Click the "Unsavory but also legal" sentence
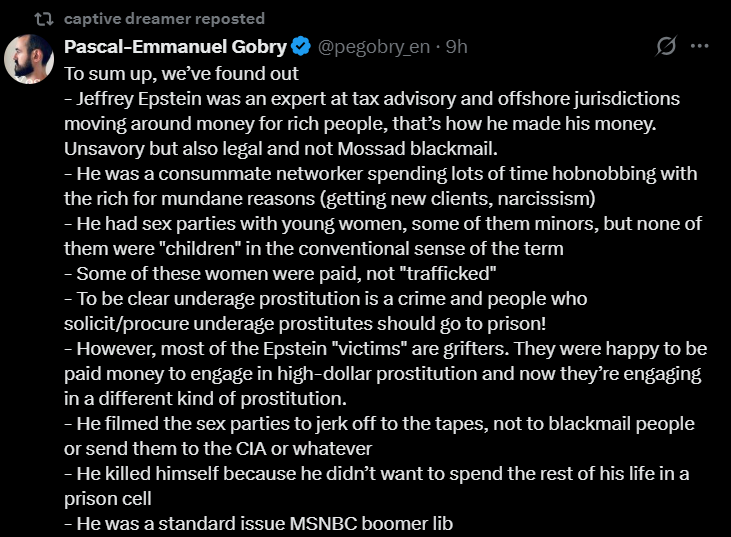This screenshot has width=731, height=537. 280,149
